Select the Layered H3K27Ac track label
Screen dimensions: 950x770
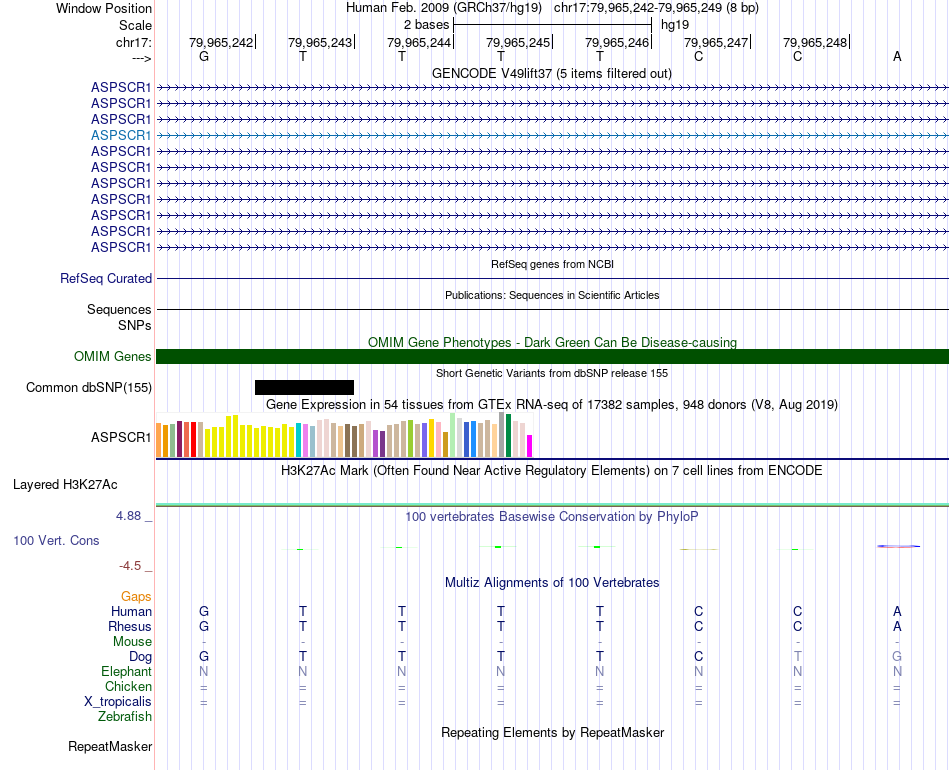click(x=65, y=485)
